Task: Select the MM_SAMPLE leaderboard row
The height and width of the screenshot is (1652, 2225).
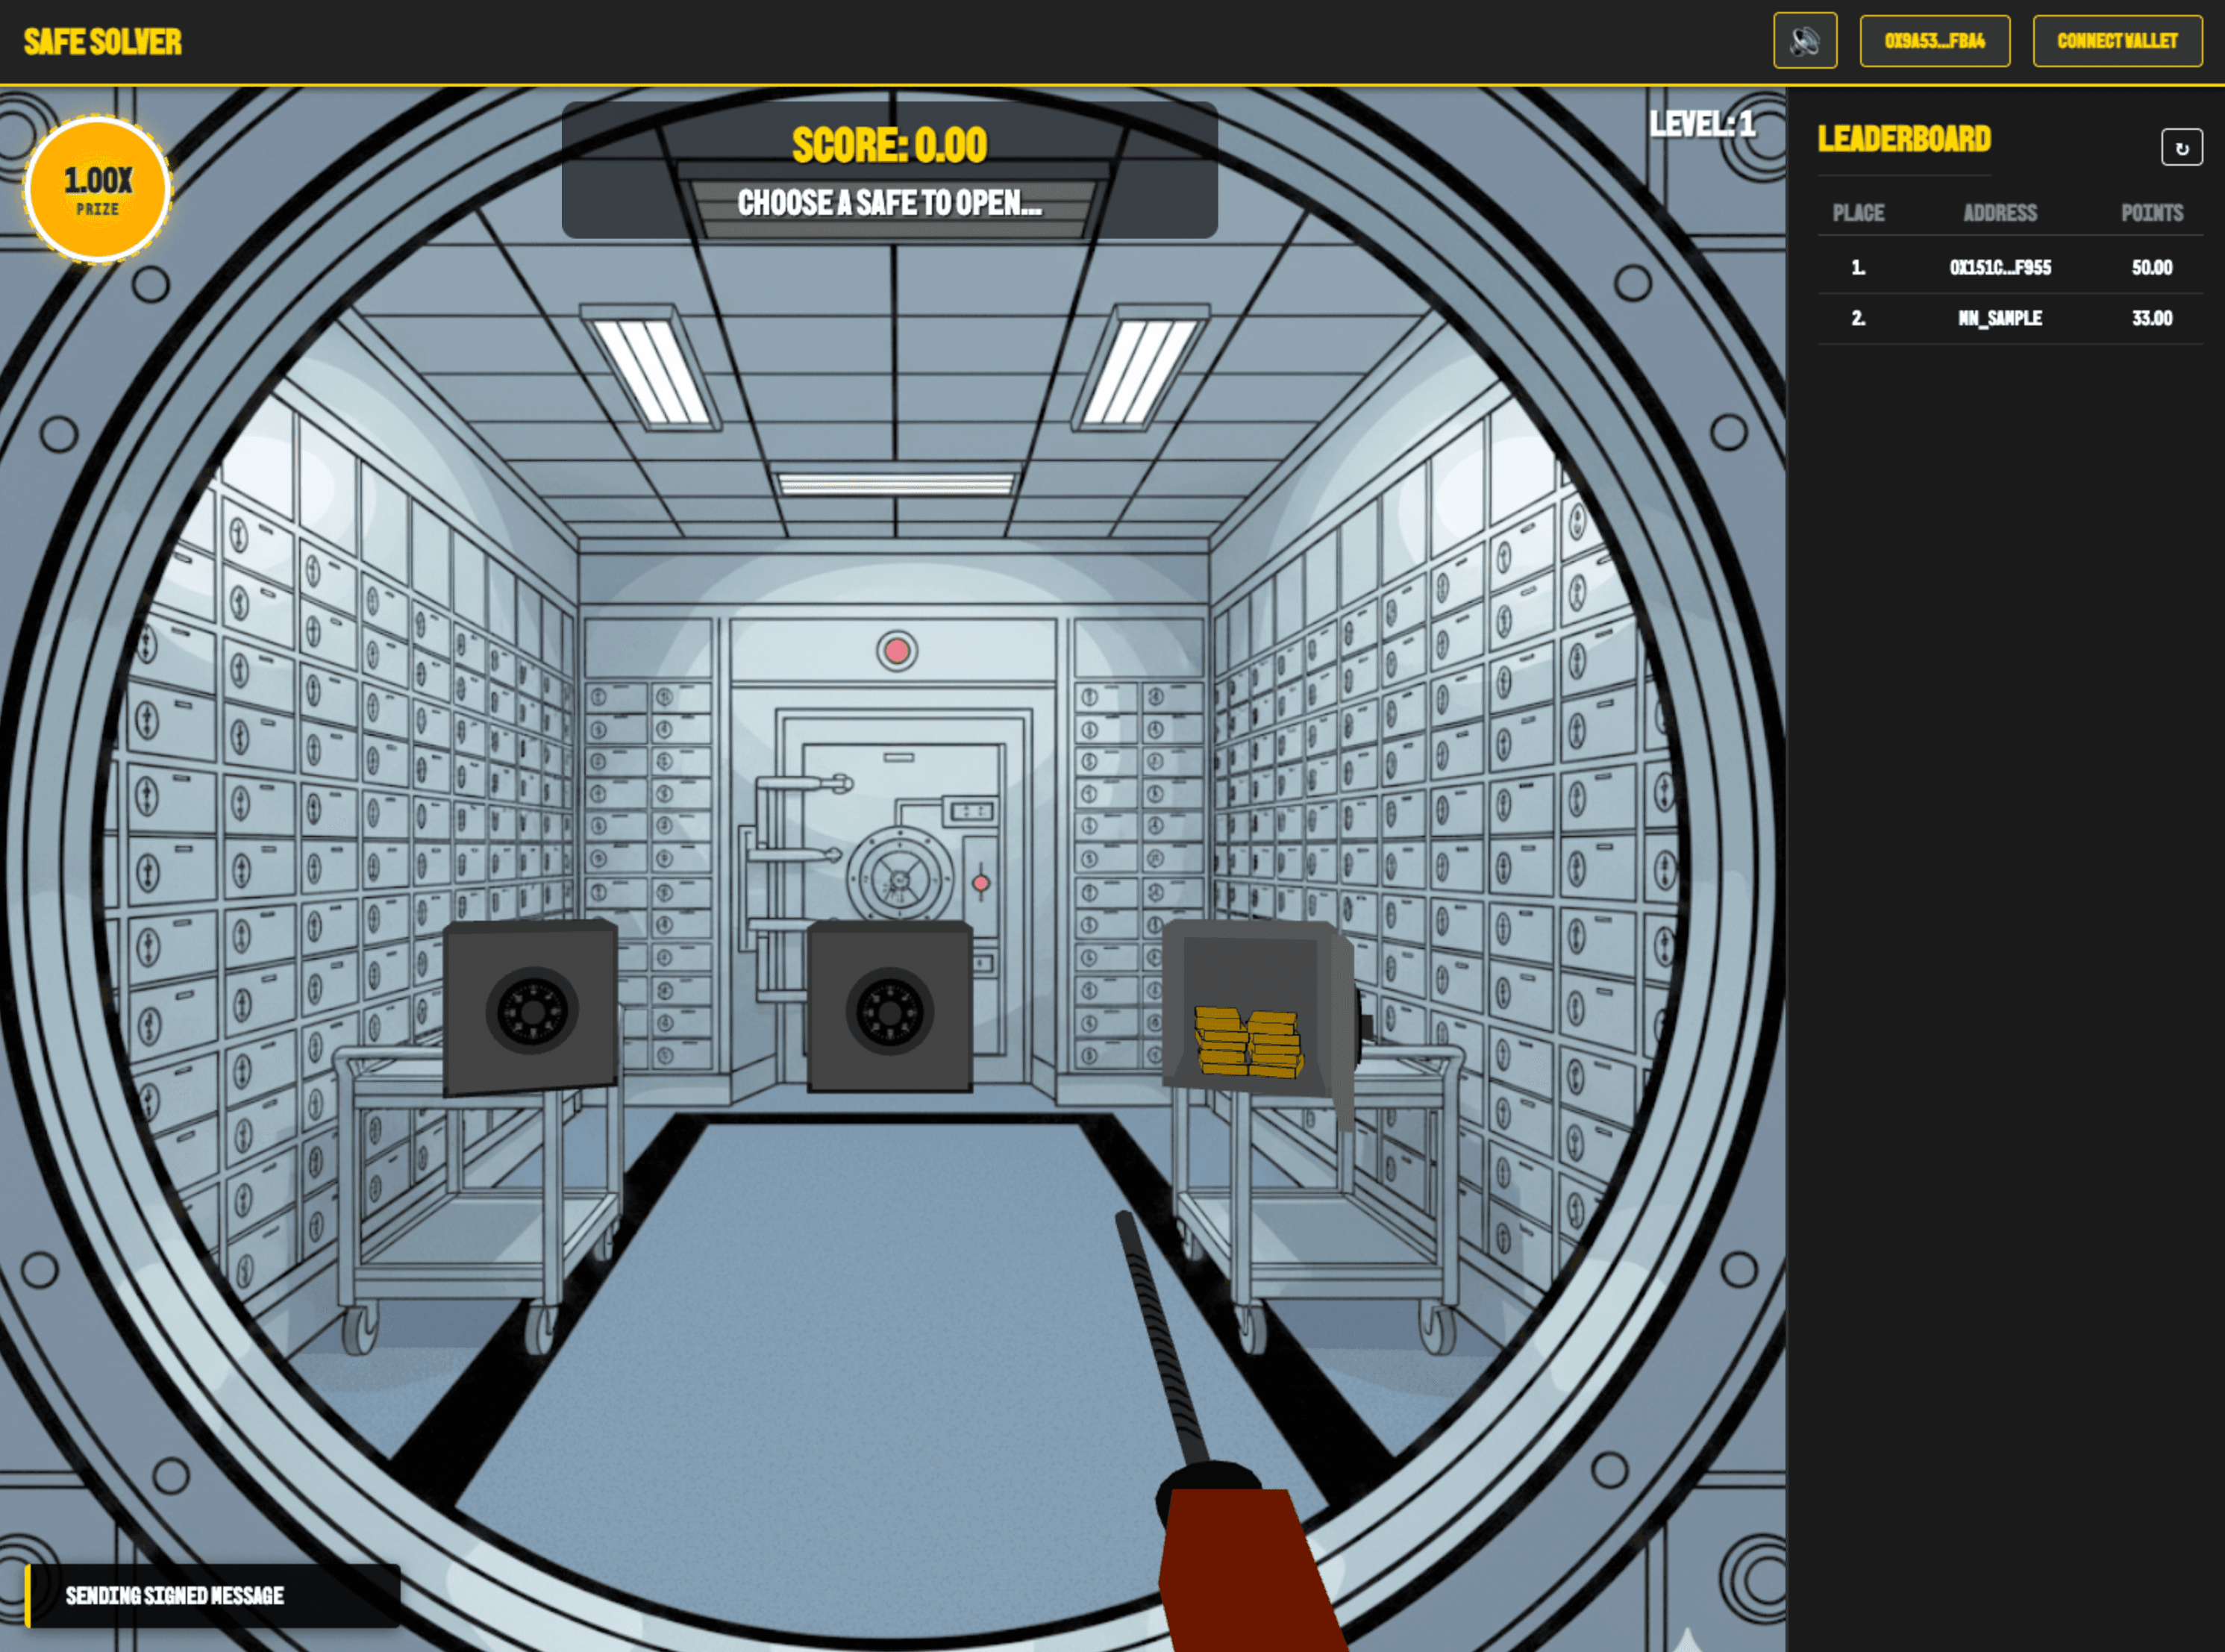Action: pyautogui.click(x=2000, y=318)
